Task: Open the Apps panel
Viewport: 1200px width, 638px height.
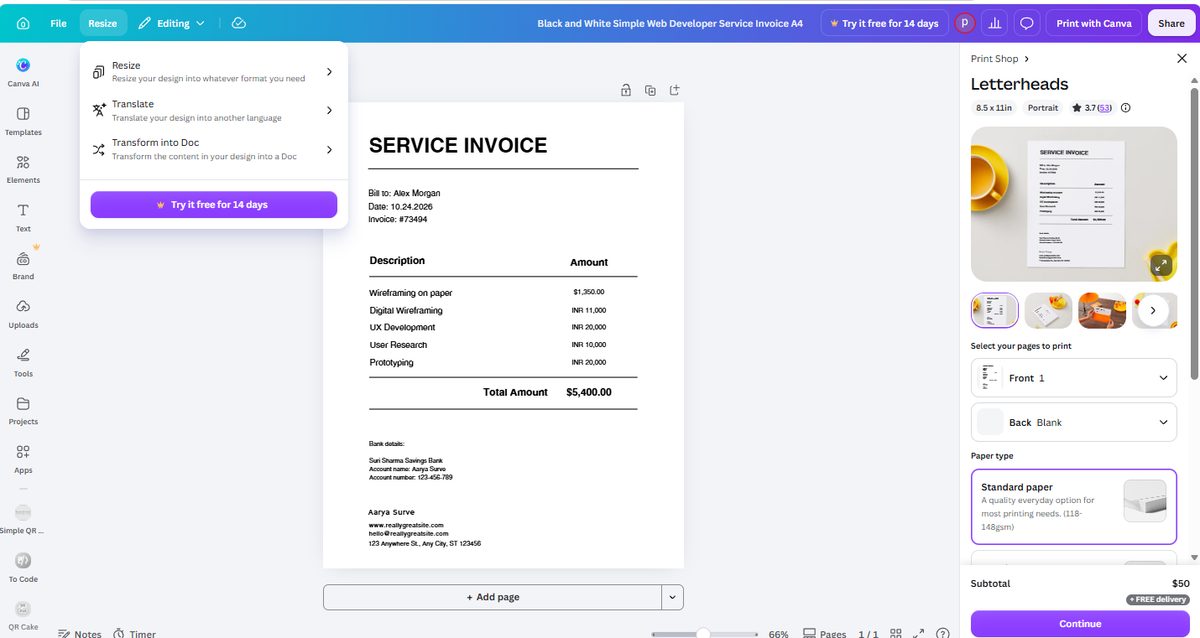Action: 23,459
